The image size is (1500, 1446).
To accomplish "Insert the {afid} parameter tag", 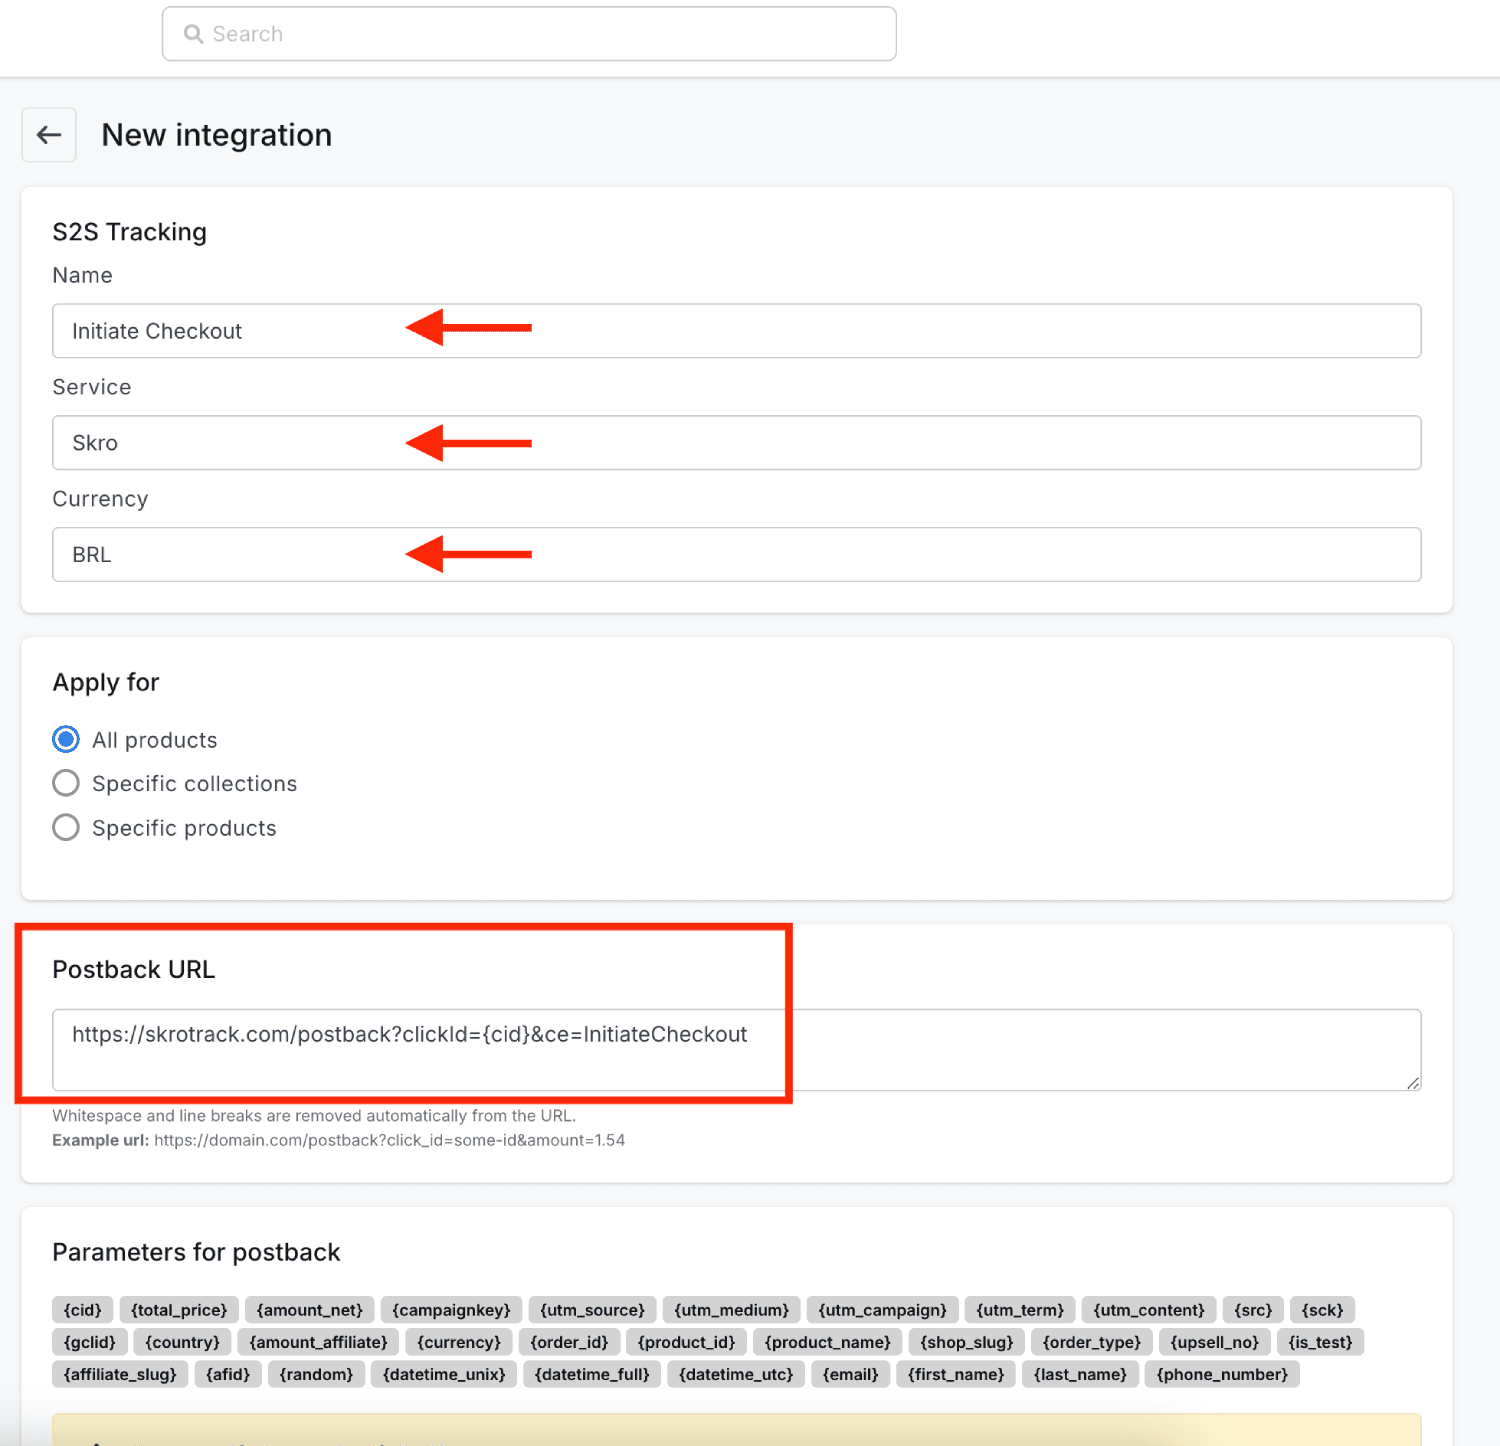I will (228, 1374).
